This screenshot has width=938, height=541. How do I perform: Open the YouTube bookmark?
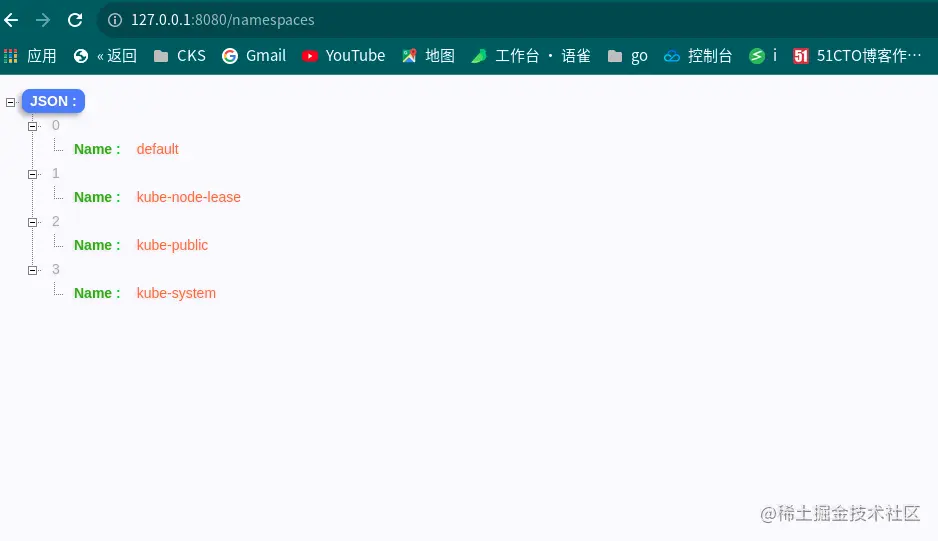tap(343, 56)
